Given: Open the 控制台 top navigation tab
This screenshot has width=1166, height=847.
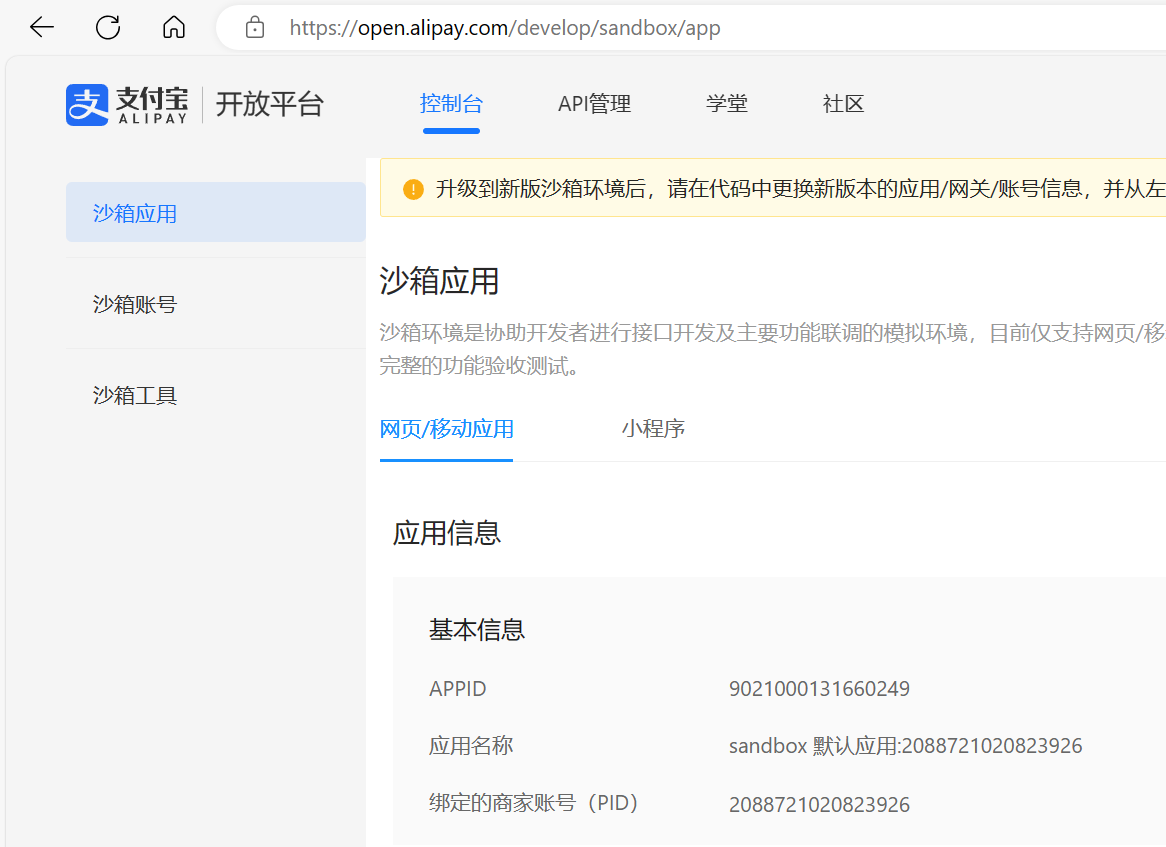Looking at the screenshot, I should [x=451, y=103].
